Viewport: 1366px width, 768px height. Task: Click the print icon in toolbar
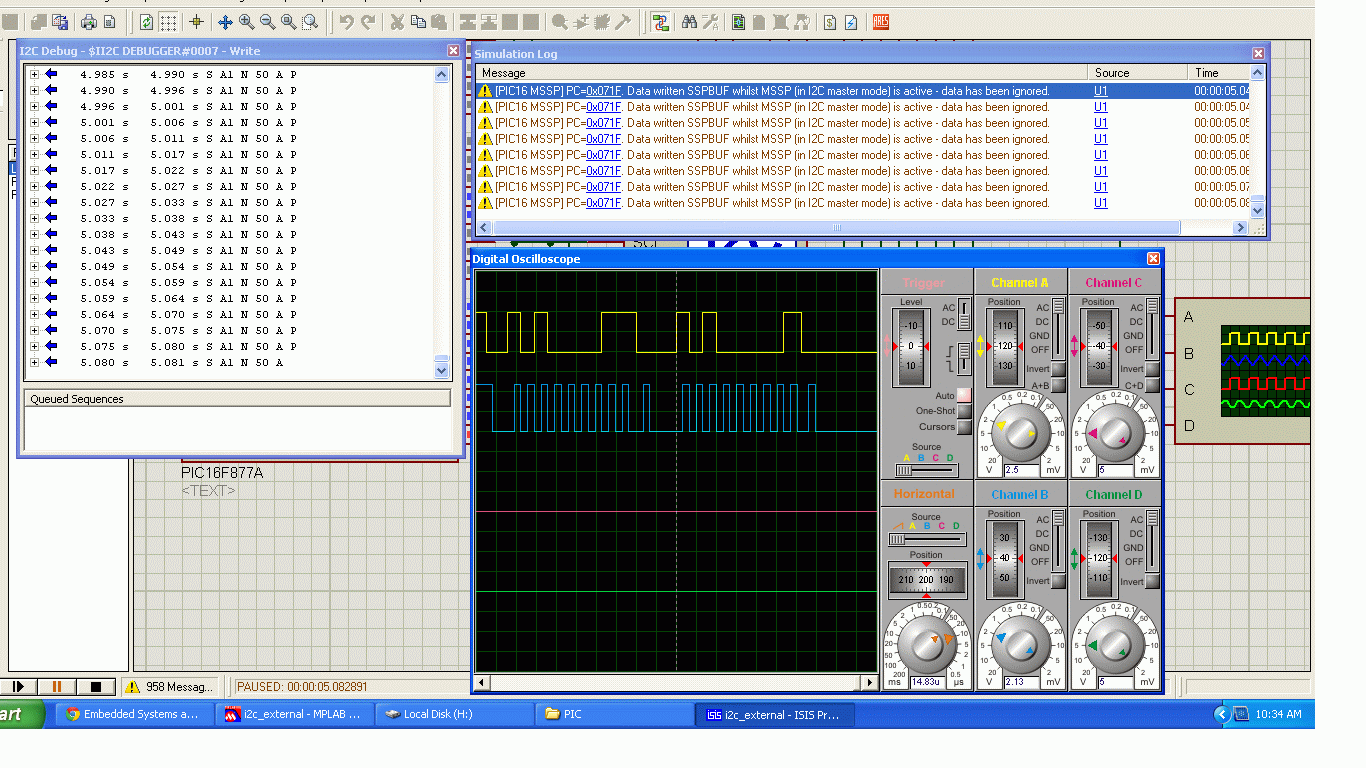(89, 22)
